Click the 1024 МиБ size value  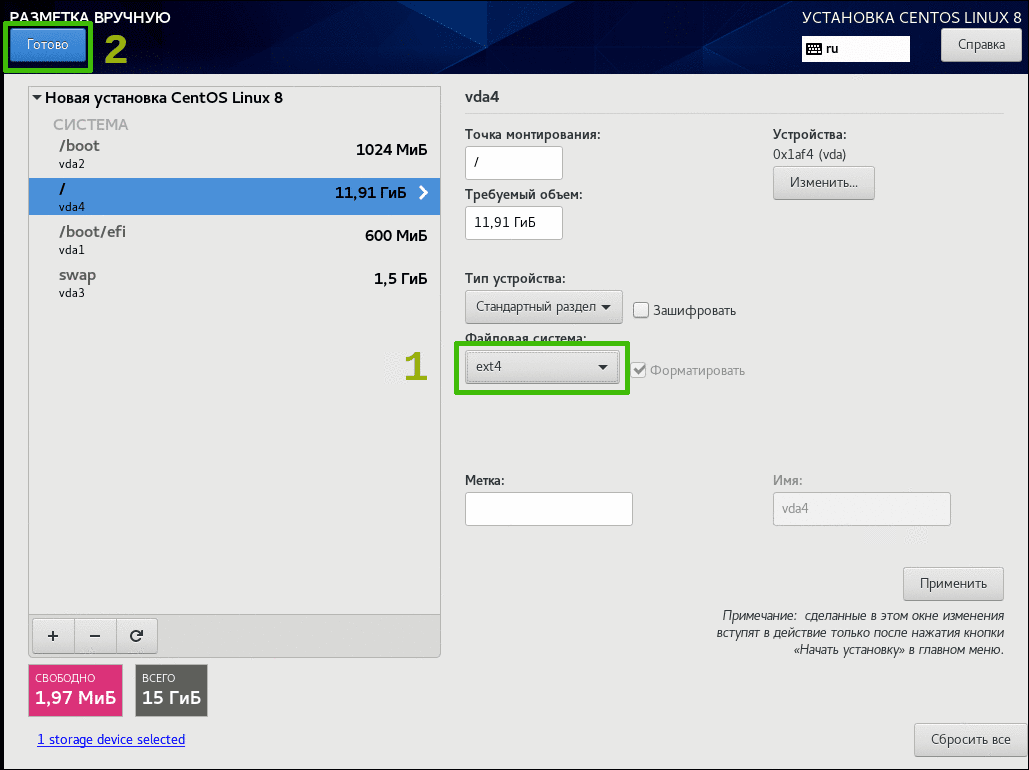pos(391,150)
